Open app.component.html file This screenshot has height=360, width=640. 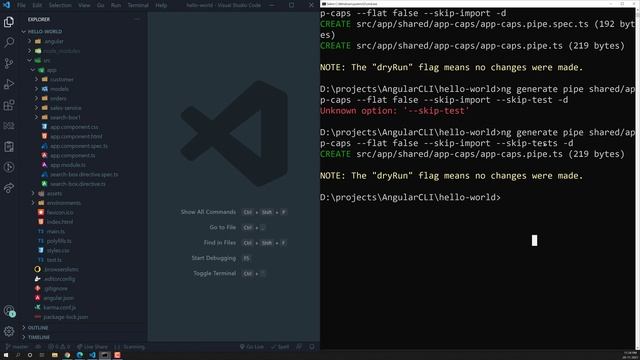[x=76, y=136]
